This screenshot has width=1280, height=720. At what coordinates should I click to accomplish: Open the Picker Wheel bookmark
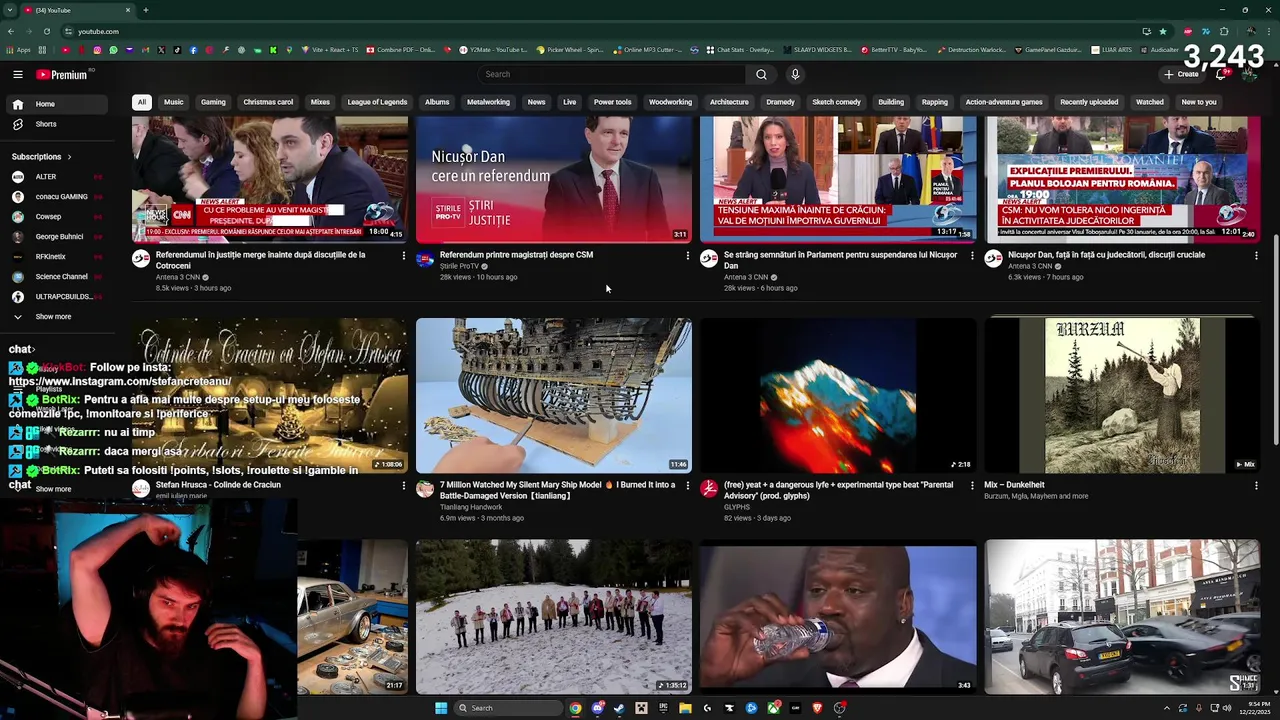pyautogui.click(x=570, y=50)
